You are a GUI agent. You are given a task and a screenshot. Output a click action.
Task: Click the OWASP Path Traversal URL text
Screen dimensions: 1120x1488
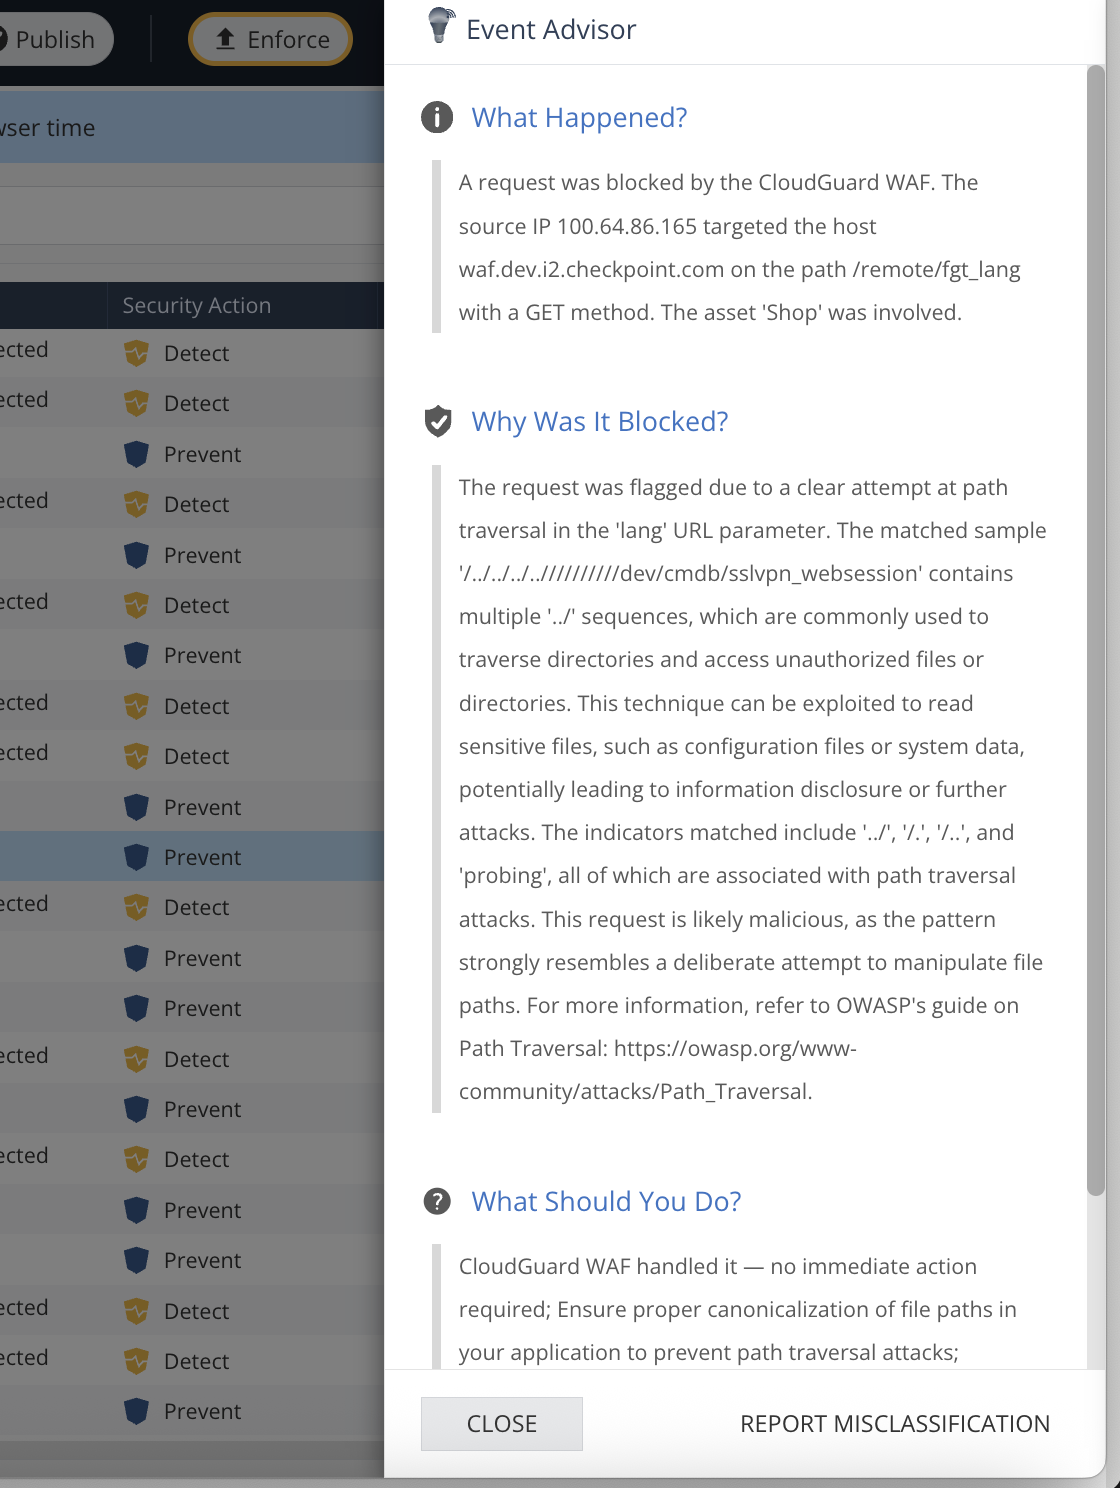click(658, 1070)
